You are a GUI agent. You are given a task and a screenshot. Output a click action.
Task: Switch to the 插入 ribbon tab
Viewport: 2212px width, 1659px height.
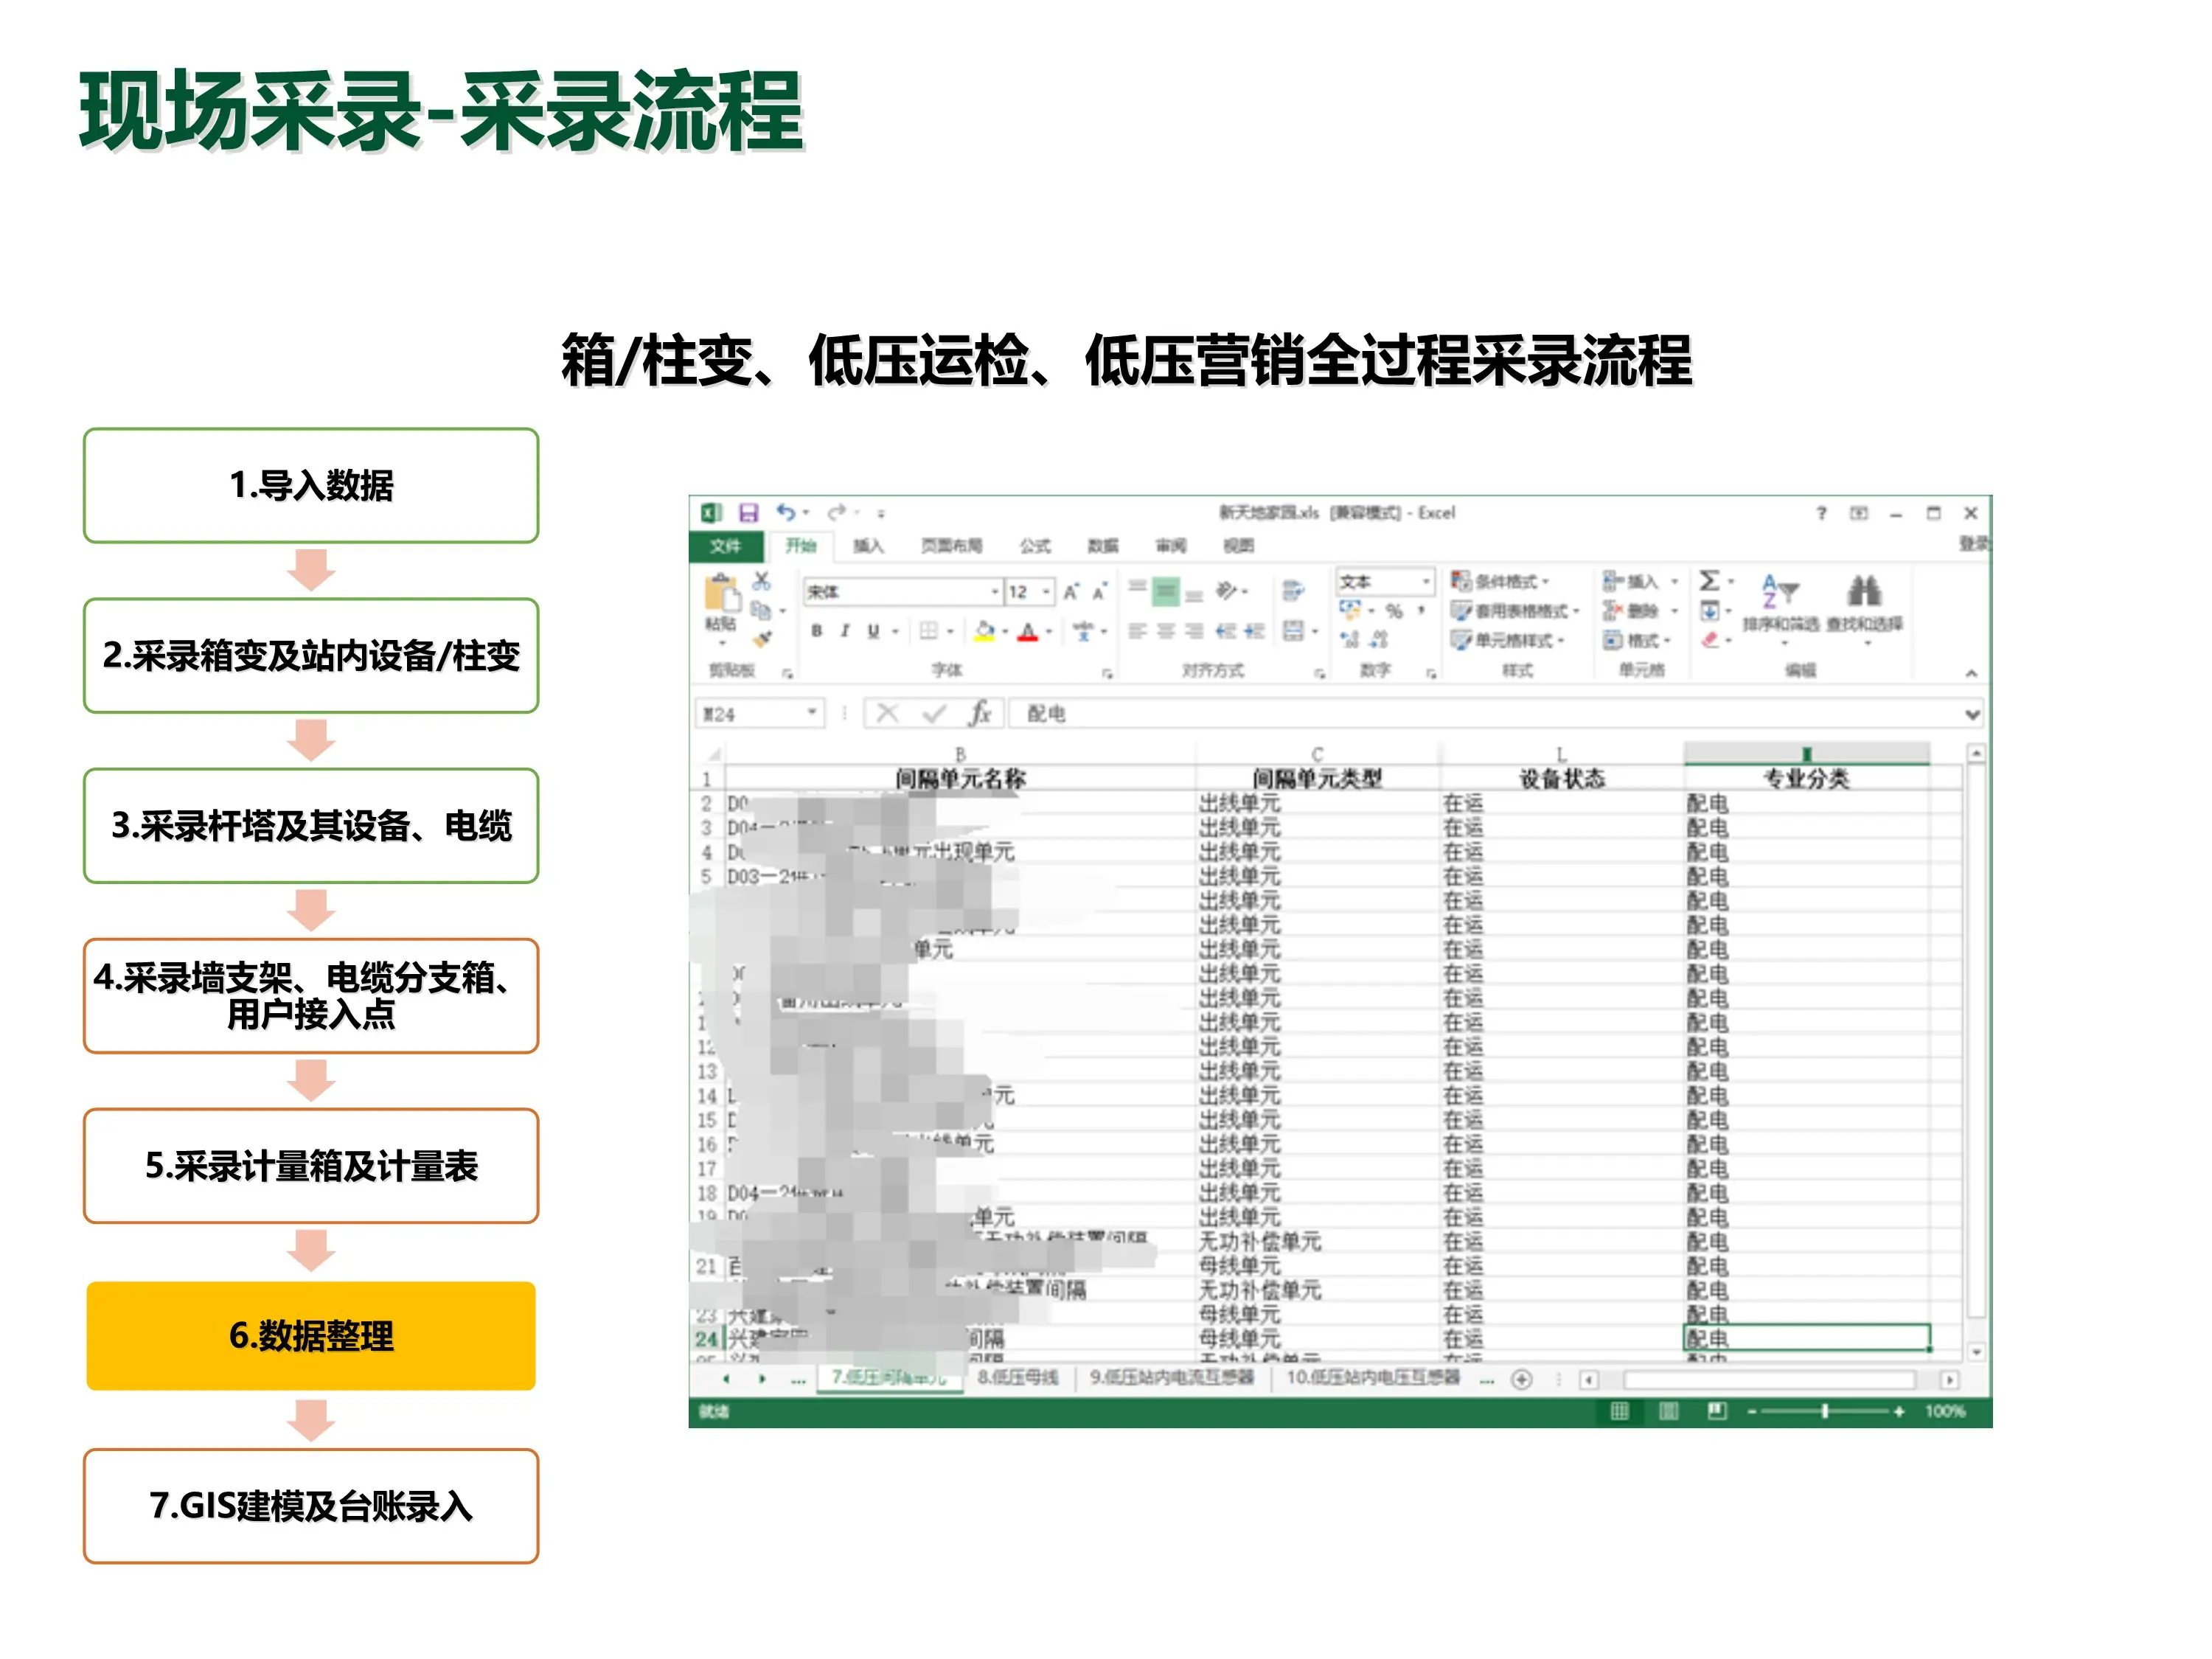pos(868,546)
